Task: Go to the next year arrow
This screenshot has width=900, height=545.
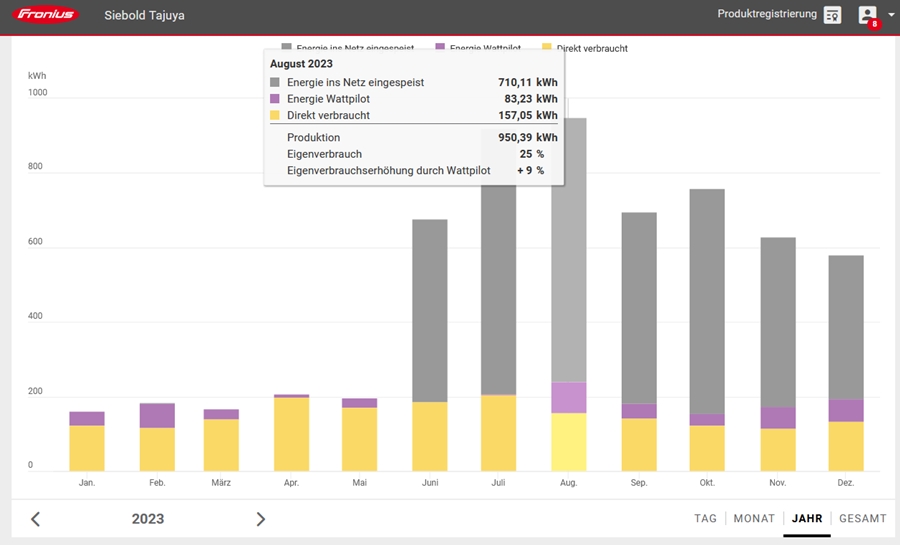Action: pyautogui.click(x=261, y=519)
